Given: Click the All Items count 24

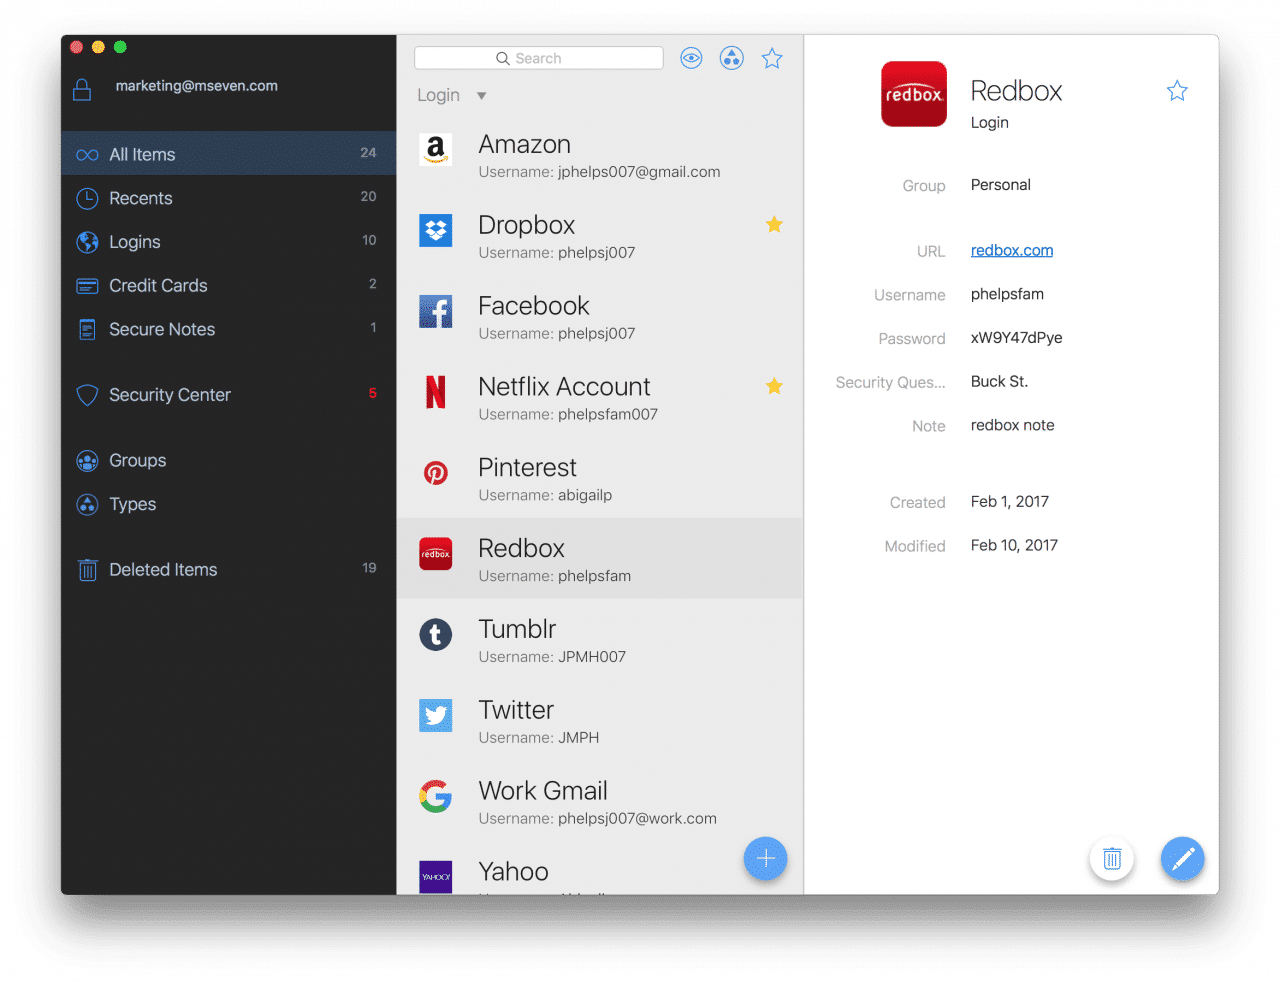Looking at the screenshot, I should [368, 153].
